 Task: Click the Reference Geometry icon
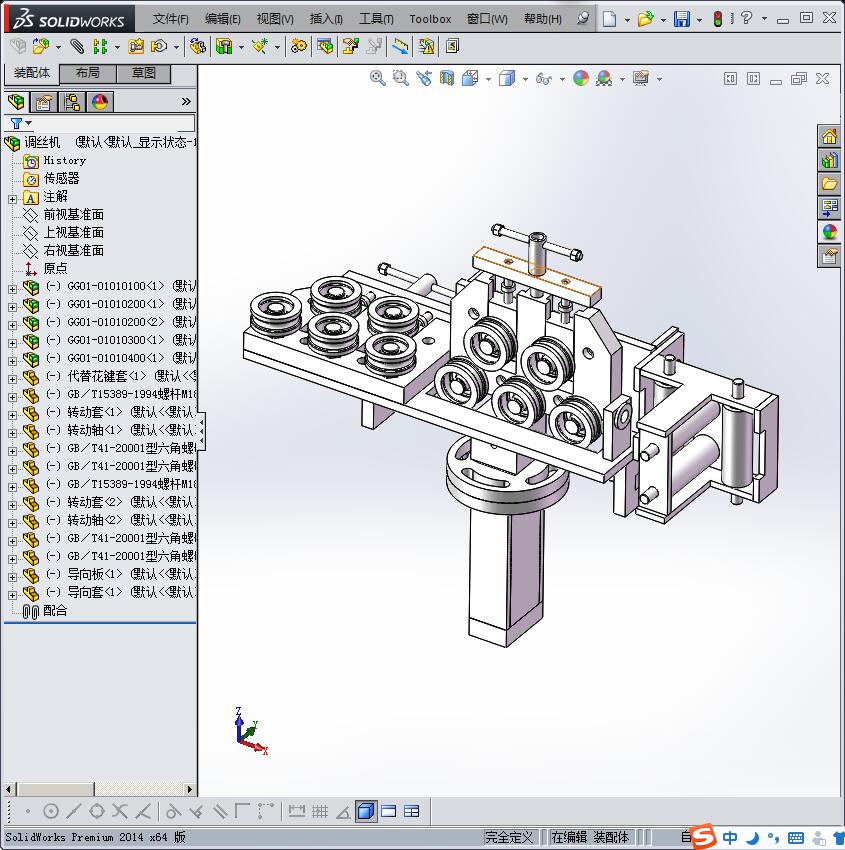click(x=260, y=47)
